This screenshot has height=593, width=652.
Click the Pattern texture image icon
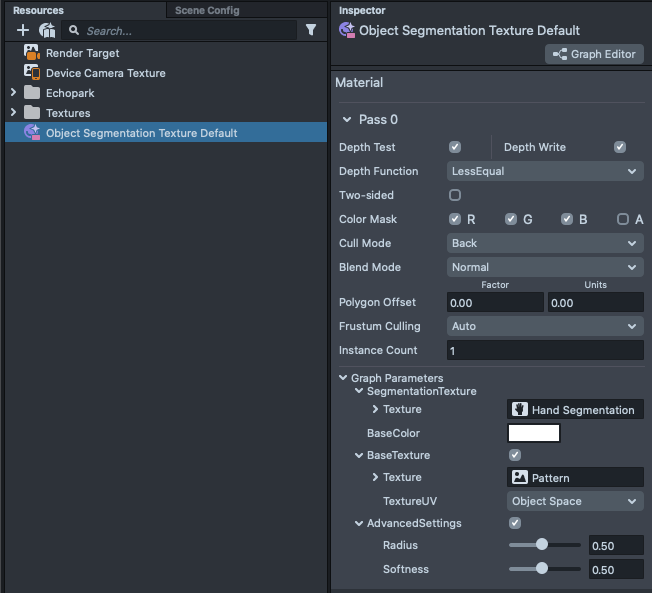(519, 478)
